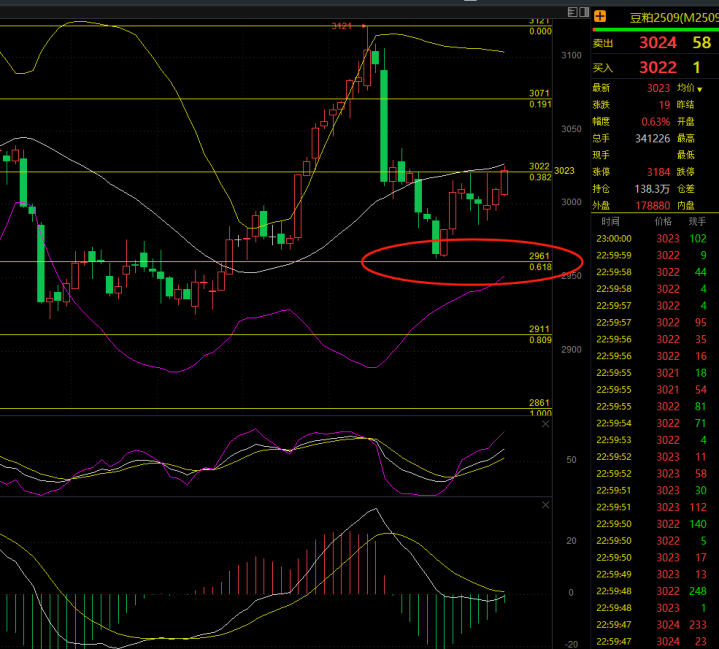The height and width of the screenshot is (649, 719).
Task: Close the MACD indicator sub-panel
Action: [545, 506]
